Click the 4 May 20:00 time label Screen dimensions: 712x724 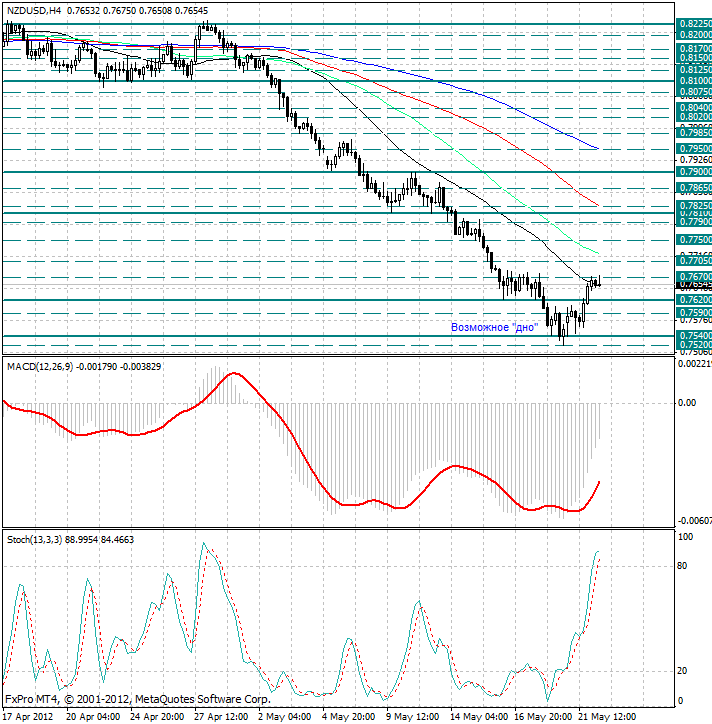click(349, 717)
